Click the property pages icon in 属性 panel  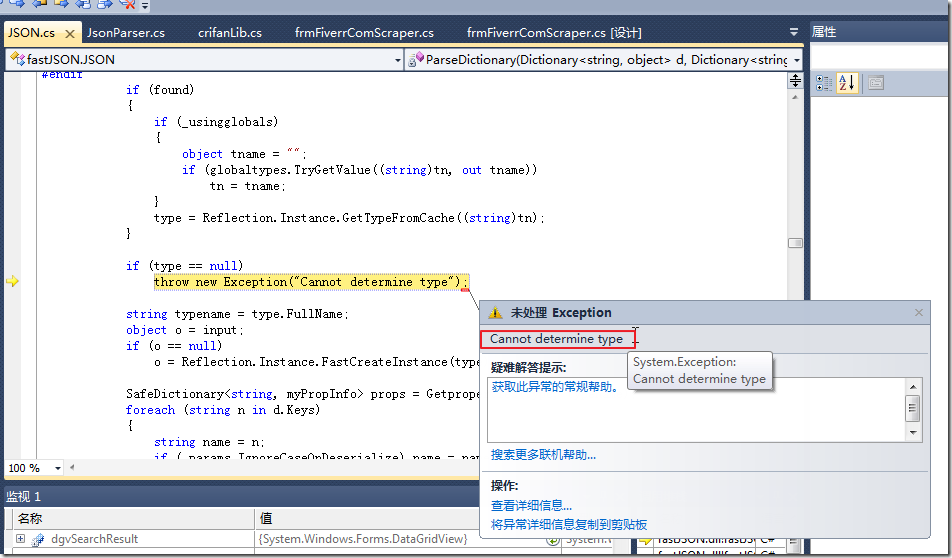pos(876,83)
